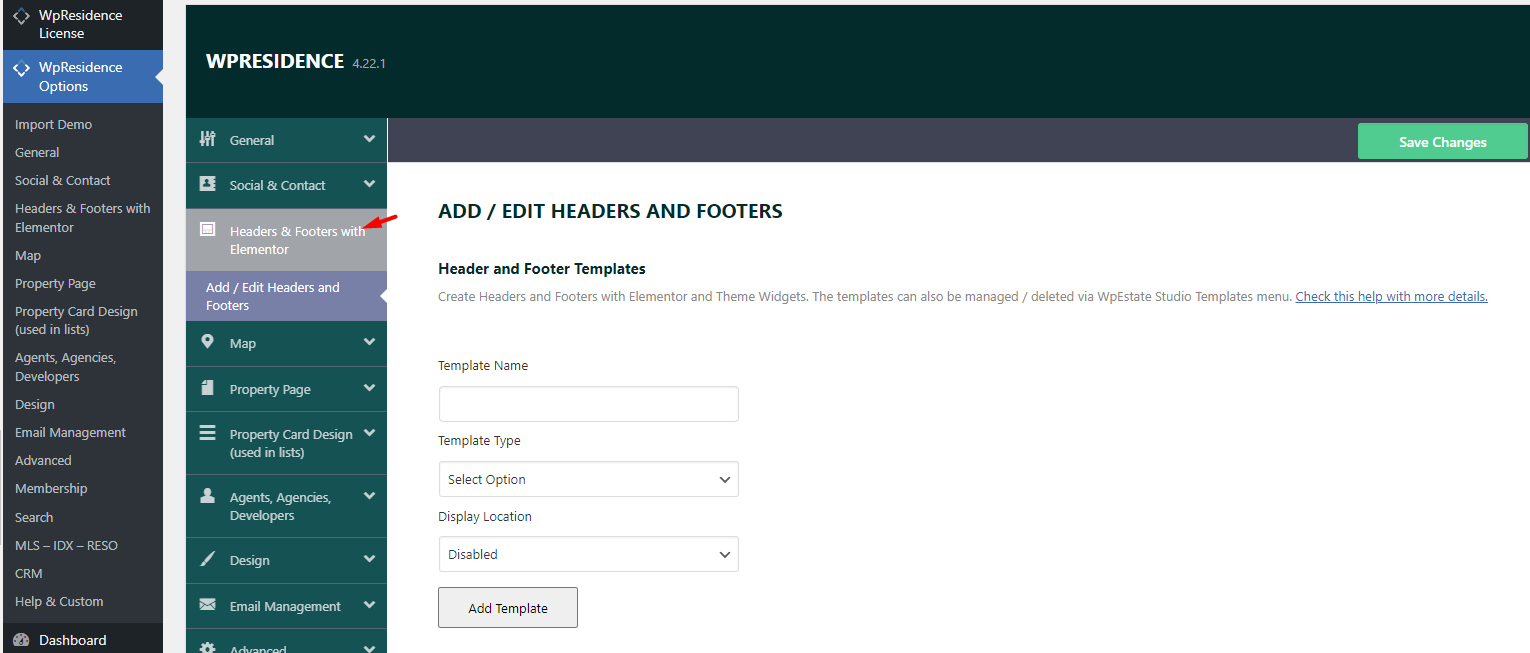Click the Social & Contact card icon

click(208, 184)
